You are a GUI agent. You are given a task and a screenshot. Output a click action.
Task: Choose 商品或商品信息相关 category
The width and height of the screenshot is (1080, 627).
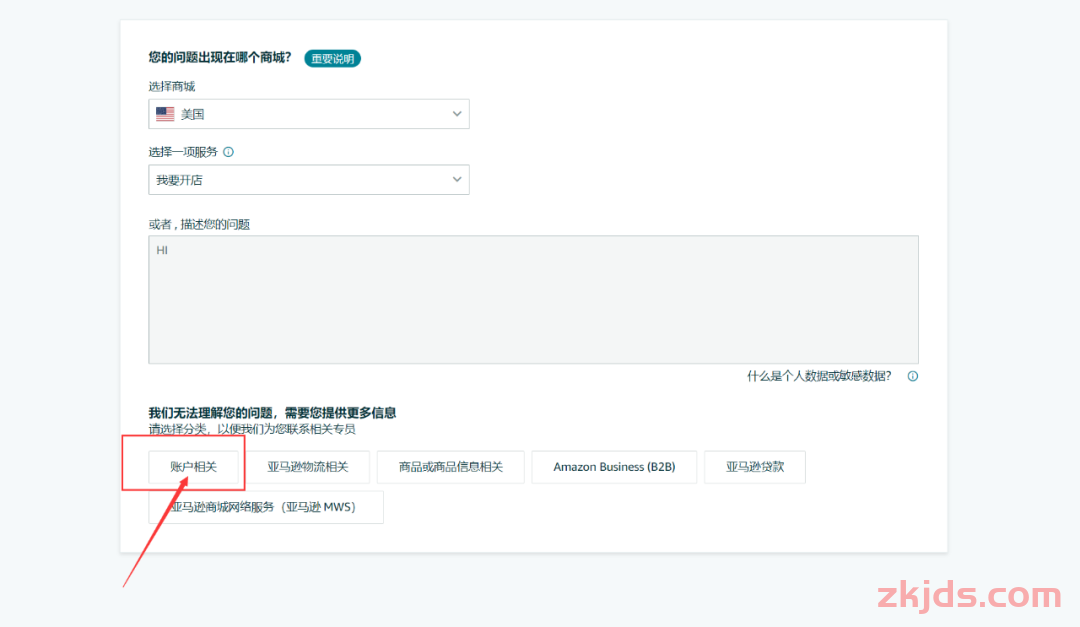[x=450, y=467]
